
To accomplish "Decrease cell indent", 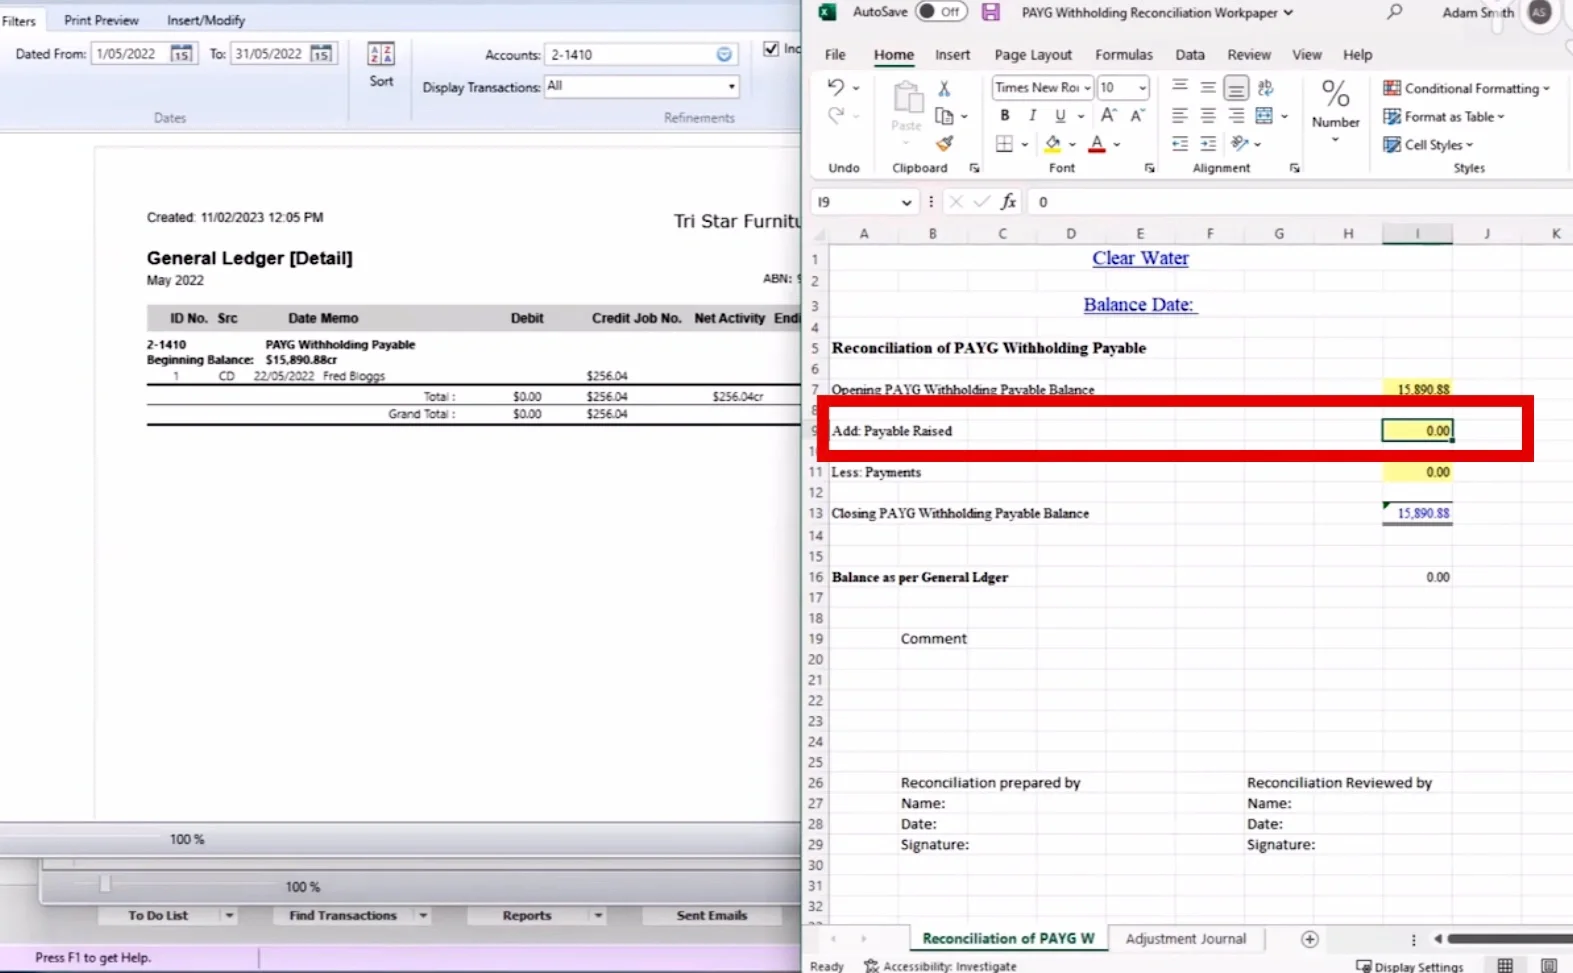I will pyautogui.click(x=1180, y=144).
